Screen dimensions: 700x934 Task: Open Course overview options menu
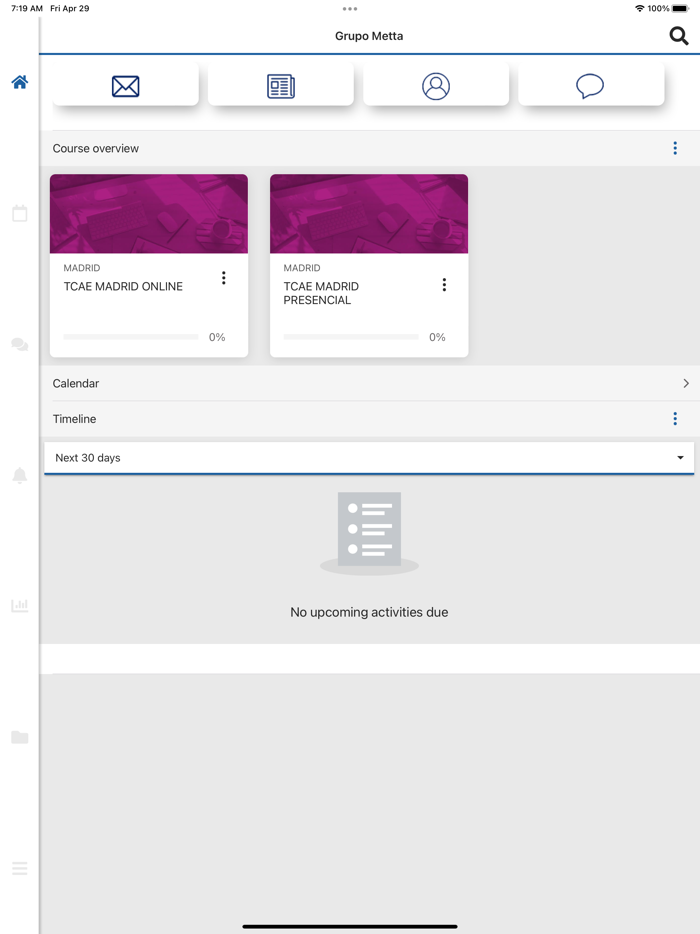675,148
